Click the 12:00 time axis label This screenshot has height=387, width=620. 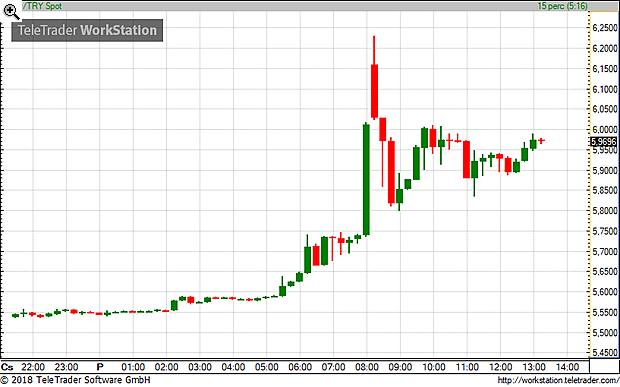[500, 366]
